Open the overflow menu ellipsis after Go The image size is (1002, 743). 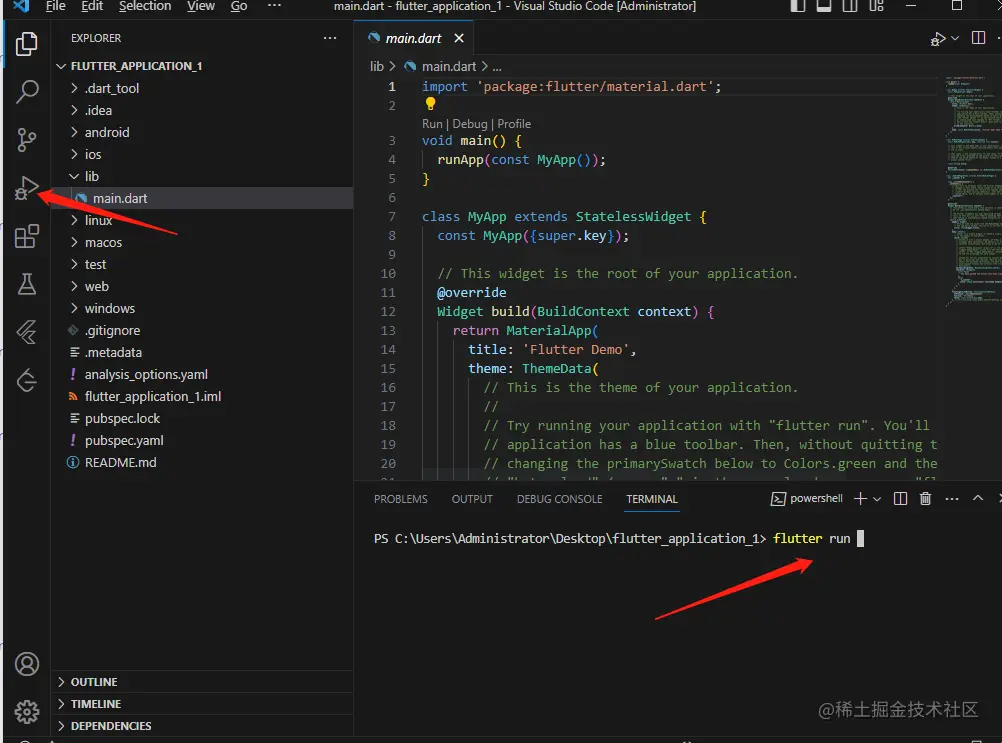tap(274, 6)
